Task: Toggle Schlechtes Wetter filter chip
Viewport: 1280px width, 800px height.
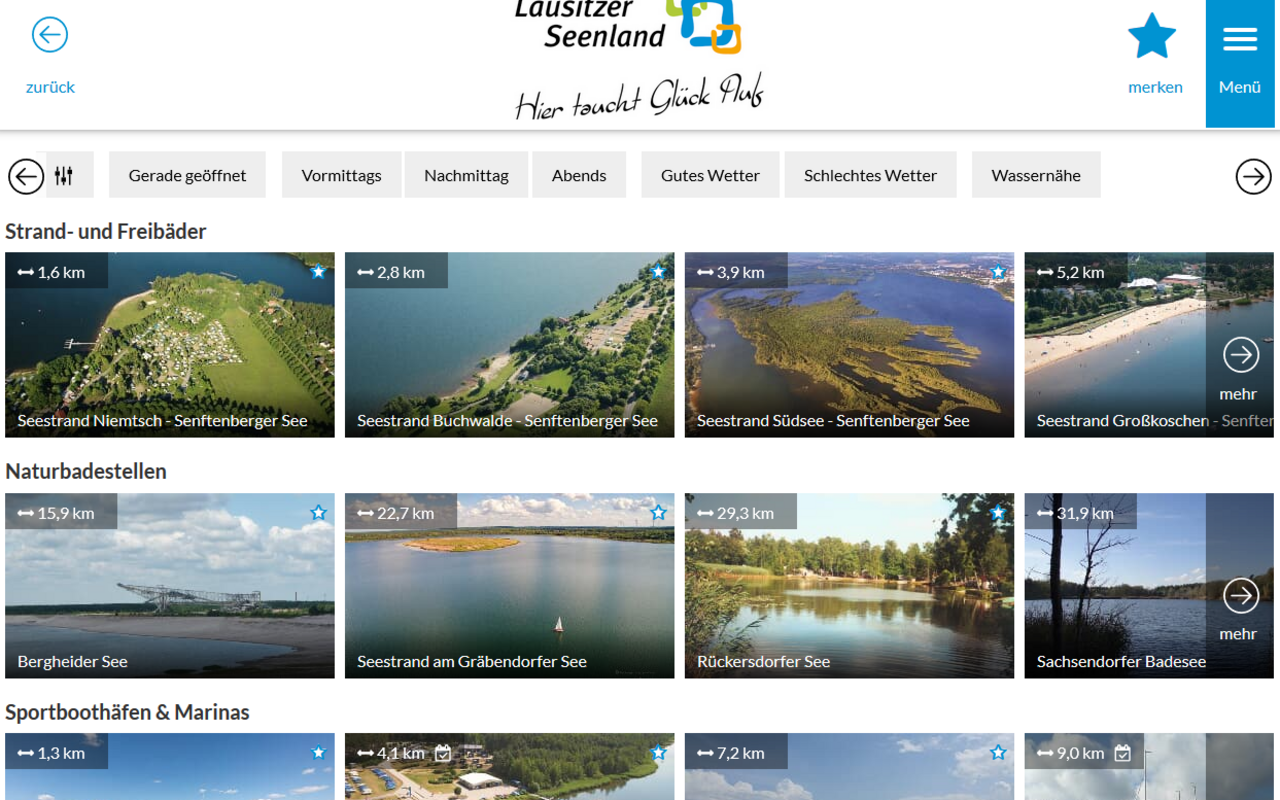Action: coord(870,175)
